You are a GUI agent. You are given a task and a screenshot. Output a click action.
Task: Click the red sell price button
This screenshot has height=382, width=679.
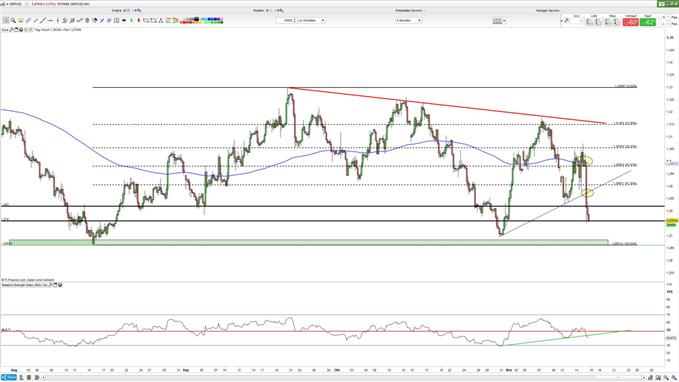[630, 22]
